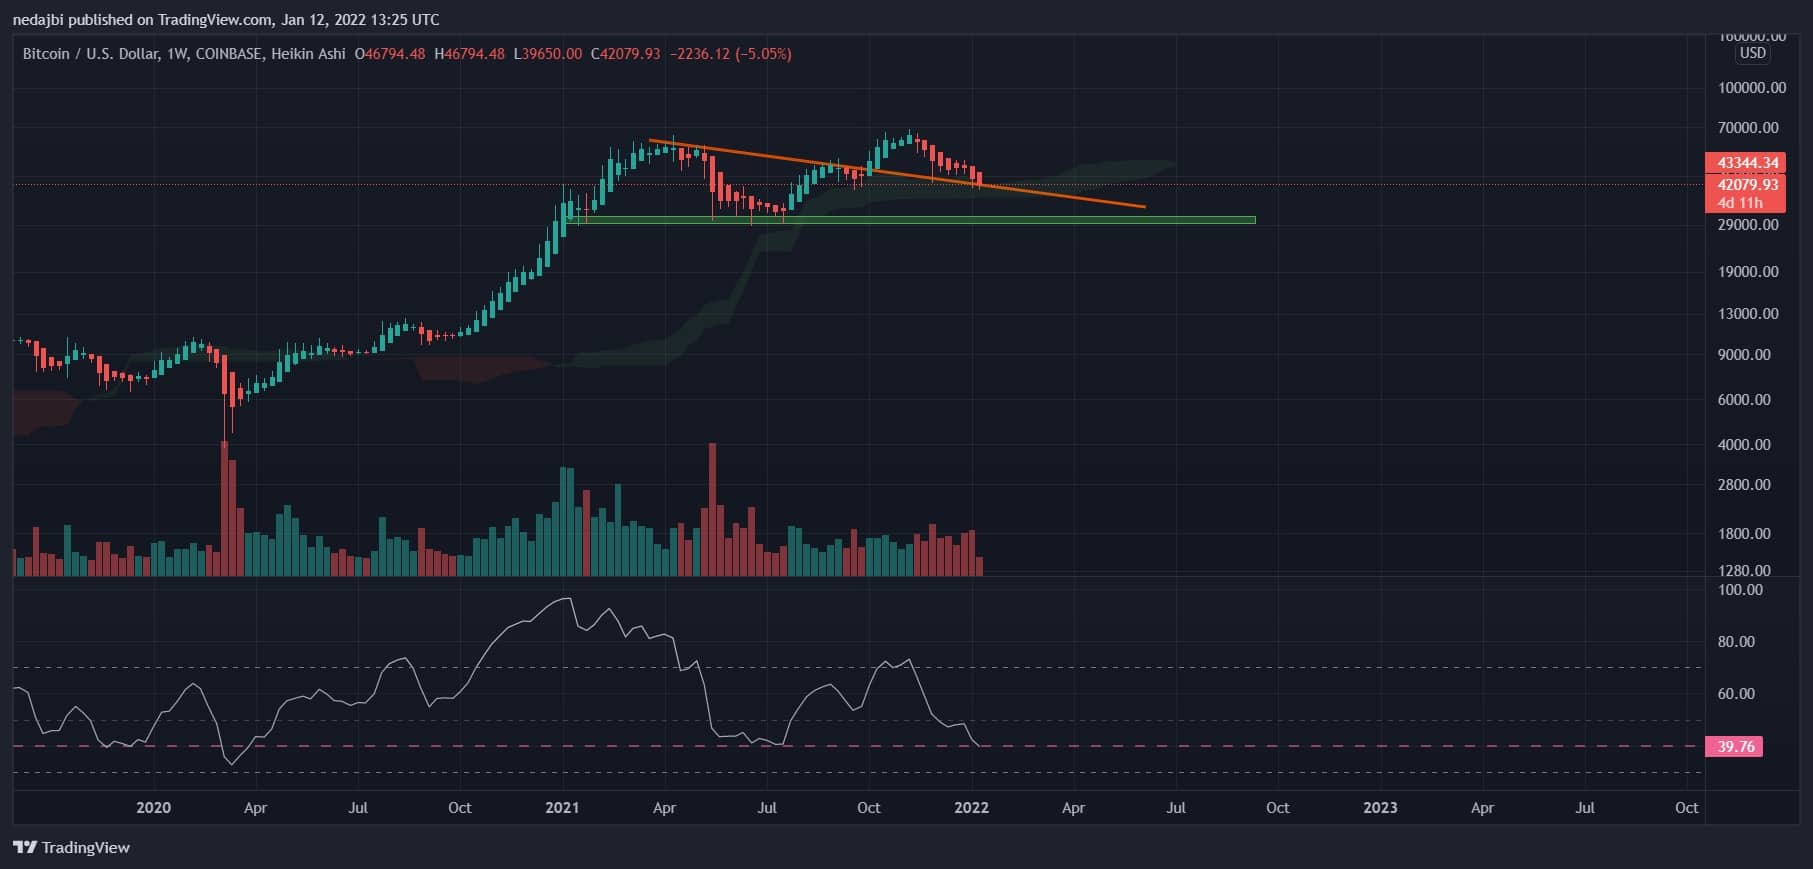Click the close value C42079.93 in legend
This screenshot has height=869, width=1813.
point(626,54)
